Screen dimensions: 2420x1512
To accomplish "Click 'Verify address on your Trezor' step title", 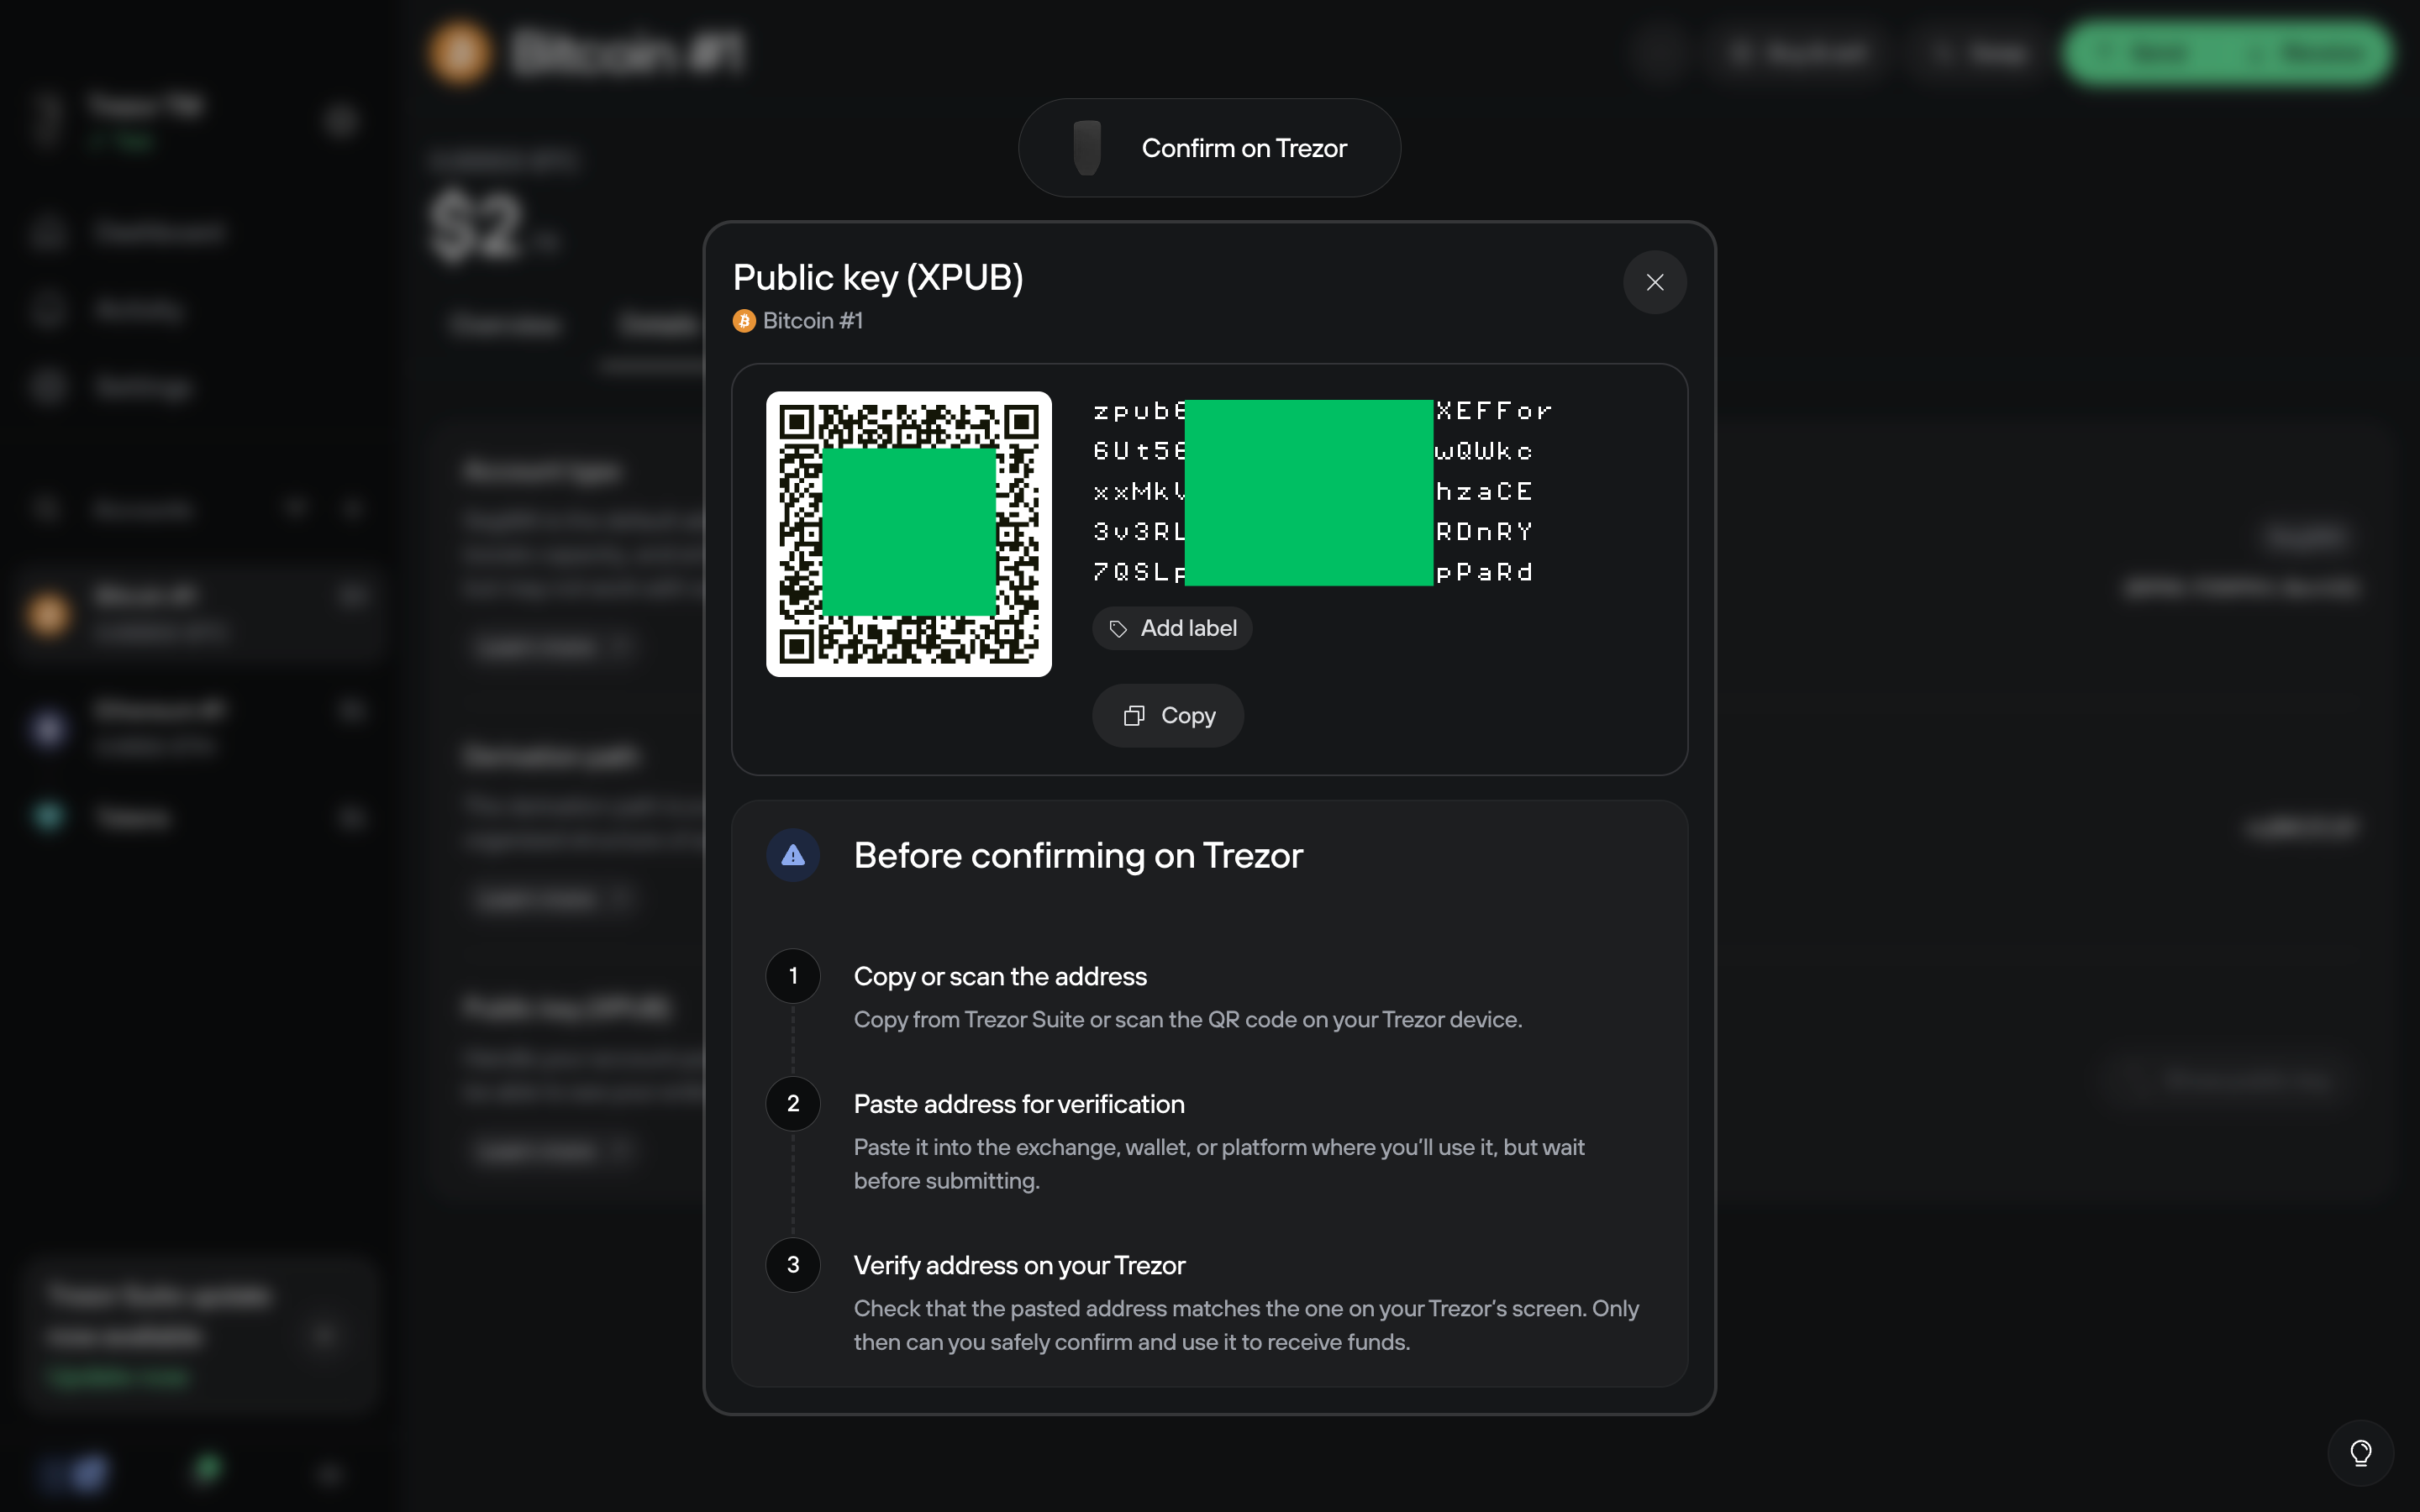I will pyautogui.click(x=1019, y=1265).
